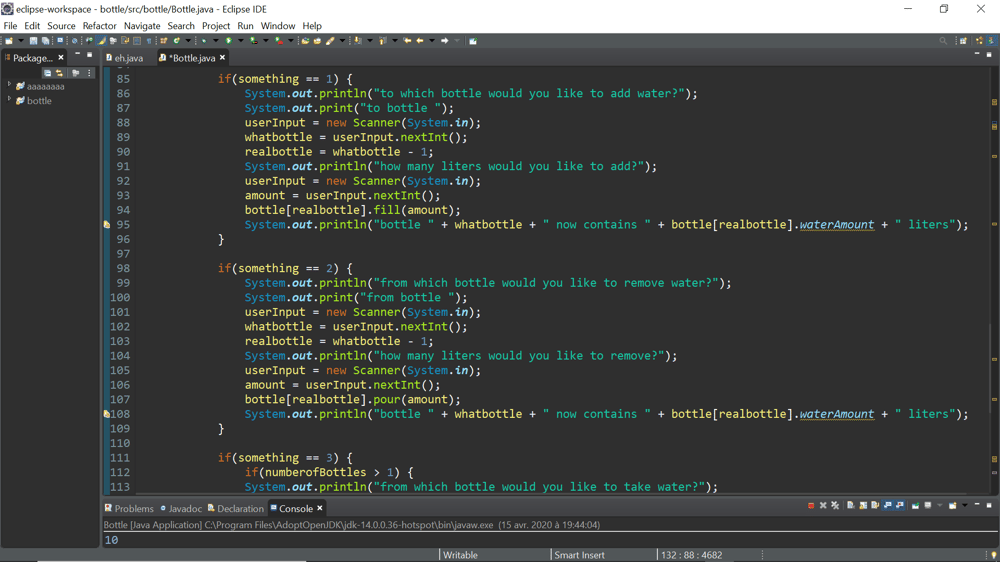
Task: Open the Package Explorer View Menu
Action: pos(89,73)
